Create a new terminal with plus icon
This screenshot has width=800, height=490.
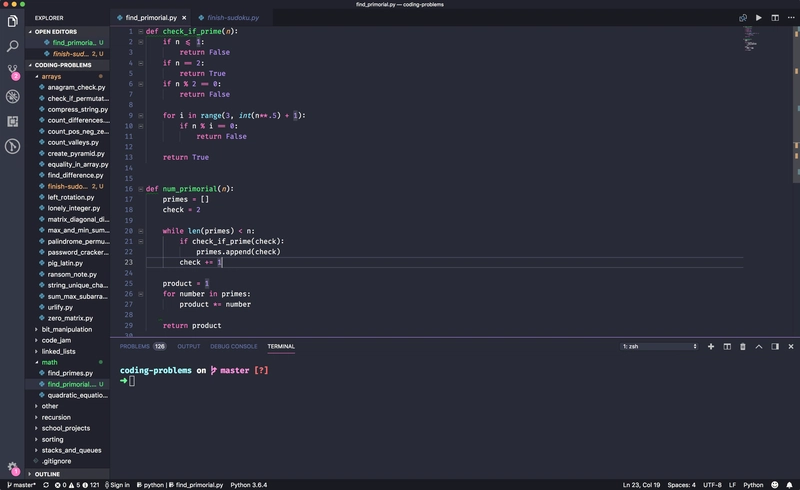[711, 346]
